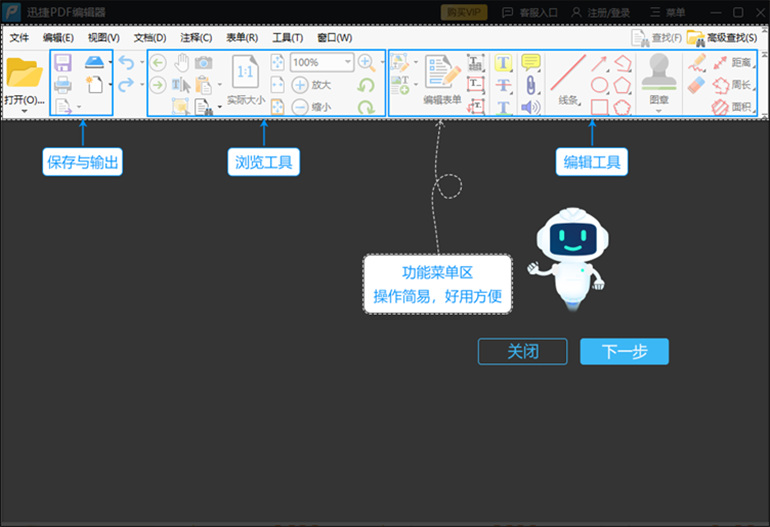Click the zoom magnifier tool icon
Viewport: 770px width, 527px height.
(366, 62)
